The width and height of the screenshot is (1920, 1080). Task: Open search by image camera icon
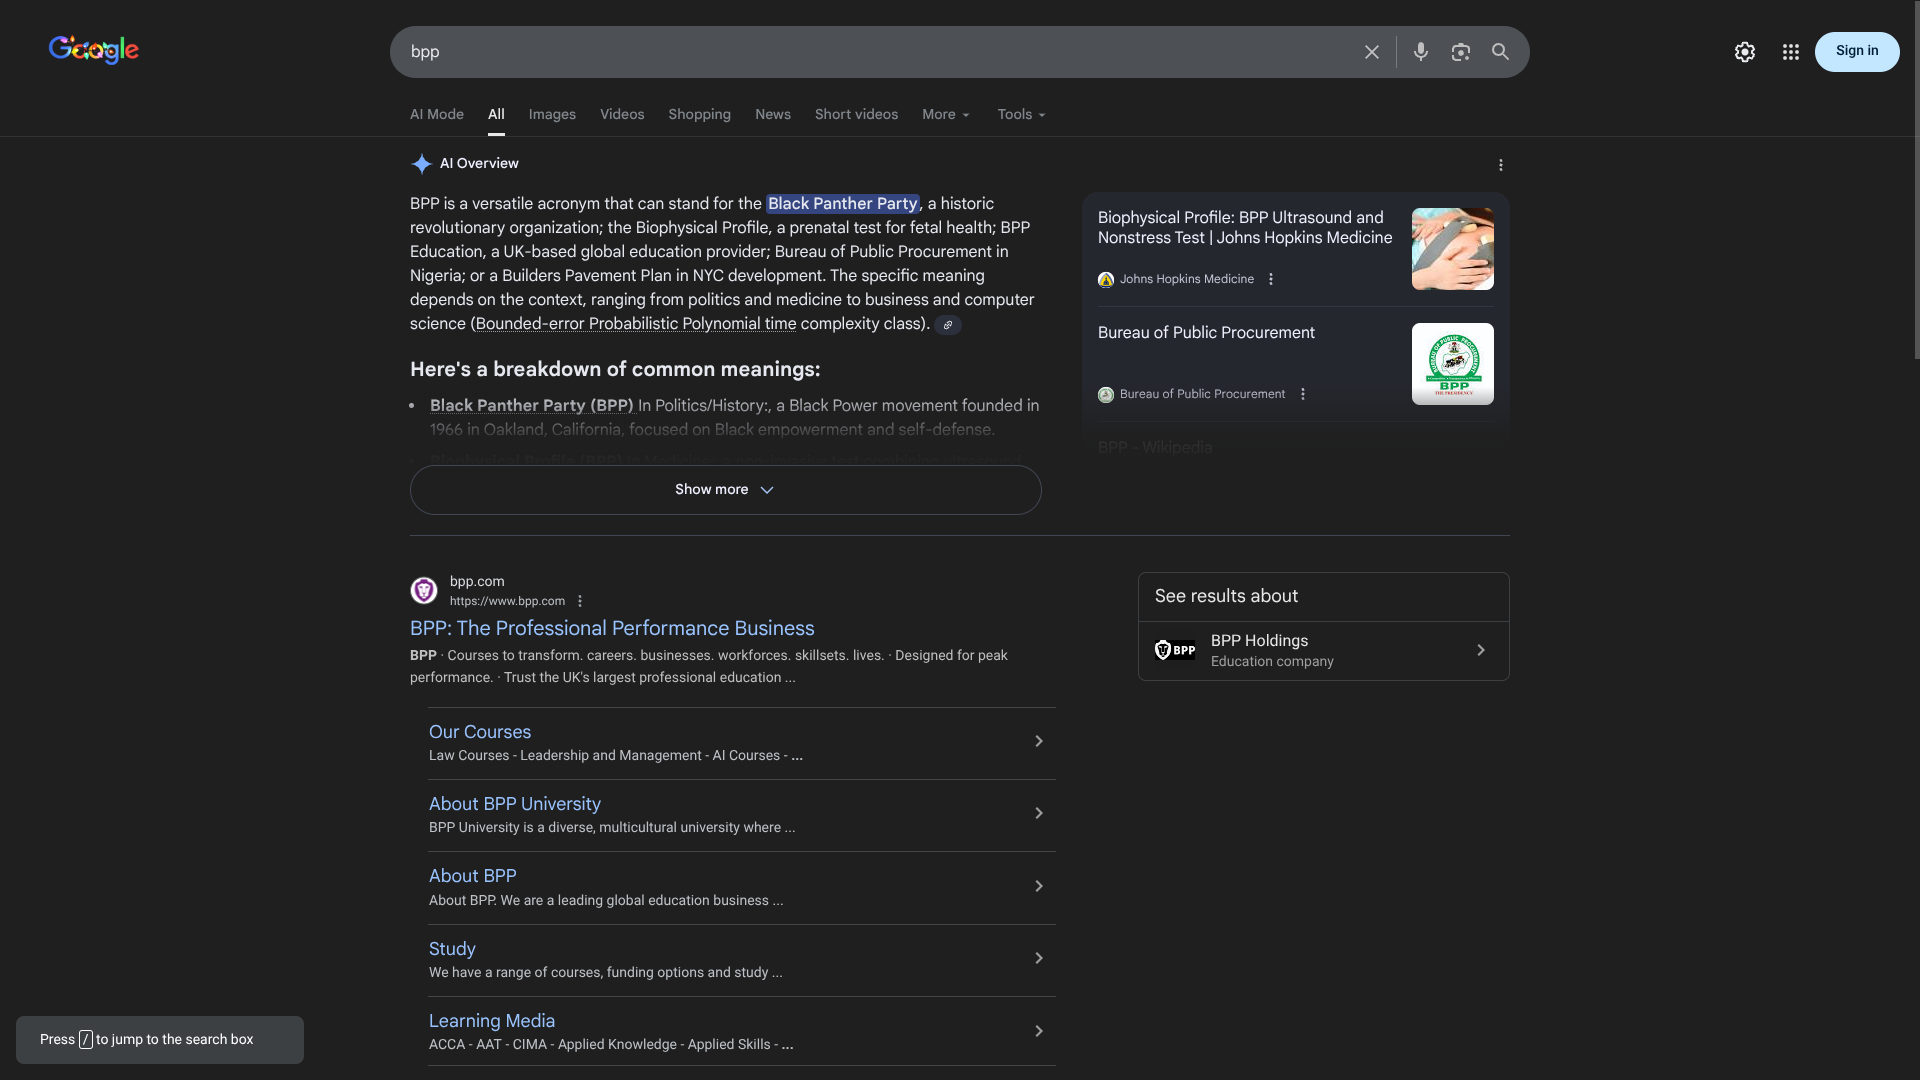[1461, 52]
